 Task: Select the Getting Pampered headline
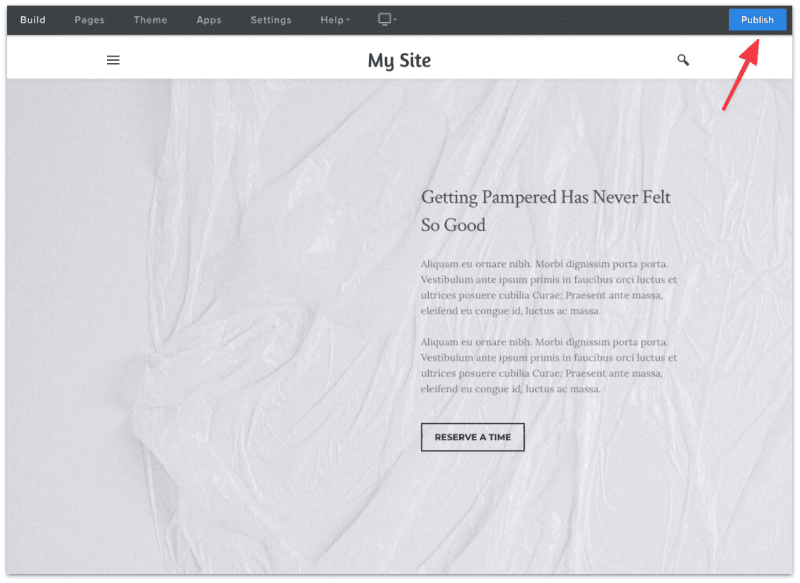click(x=546, y=210)
